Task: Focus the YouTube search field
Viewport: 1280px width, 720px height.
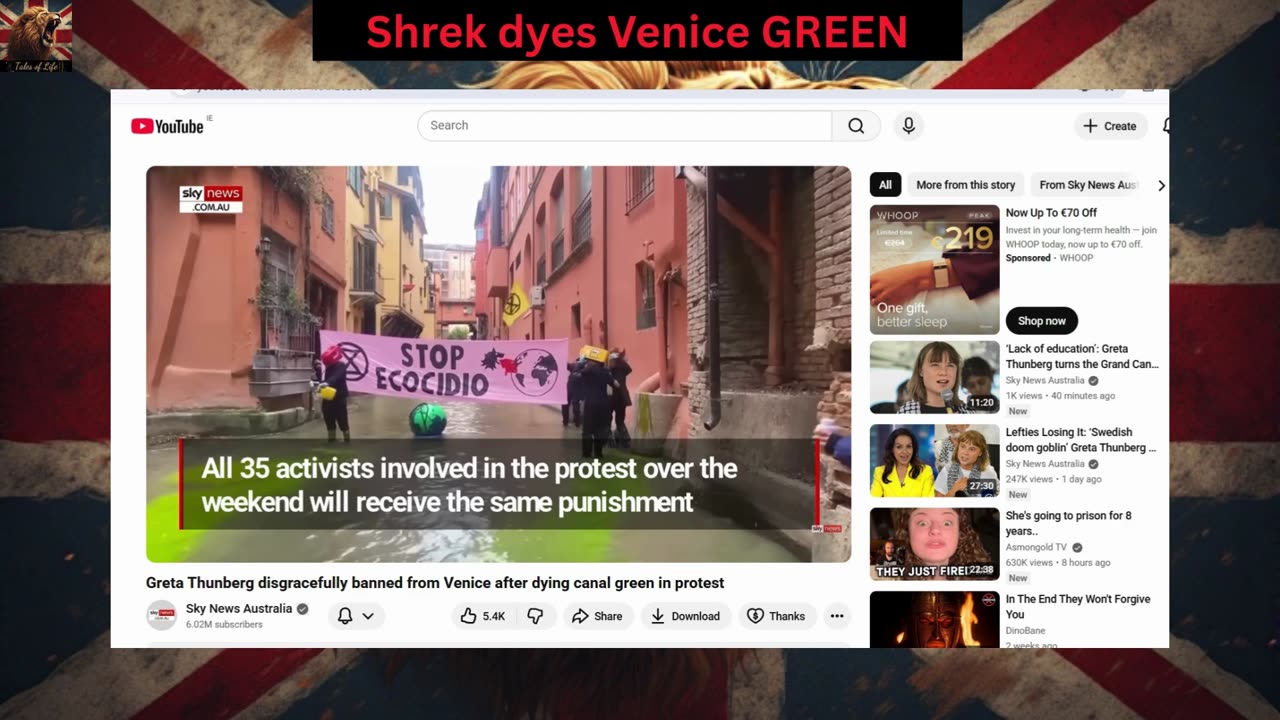Action: [x=625, y=125]
